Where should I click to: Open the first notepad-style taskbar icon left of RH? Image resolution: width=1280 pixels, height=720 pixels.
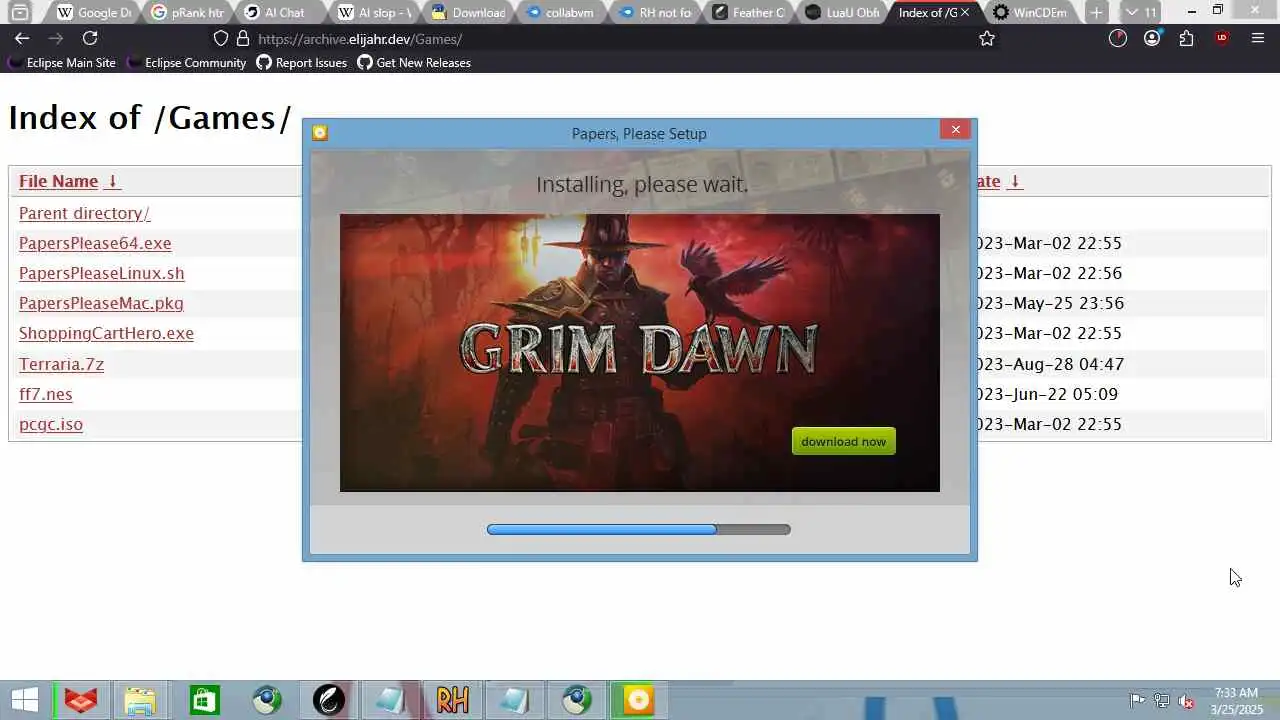[x=390, y=700]
